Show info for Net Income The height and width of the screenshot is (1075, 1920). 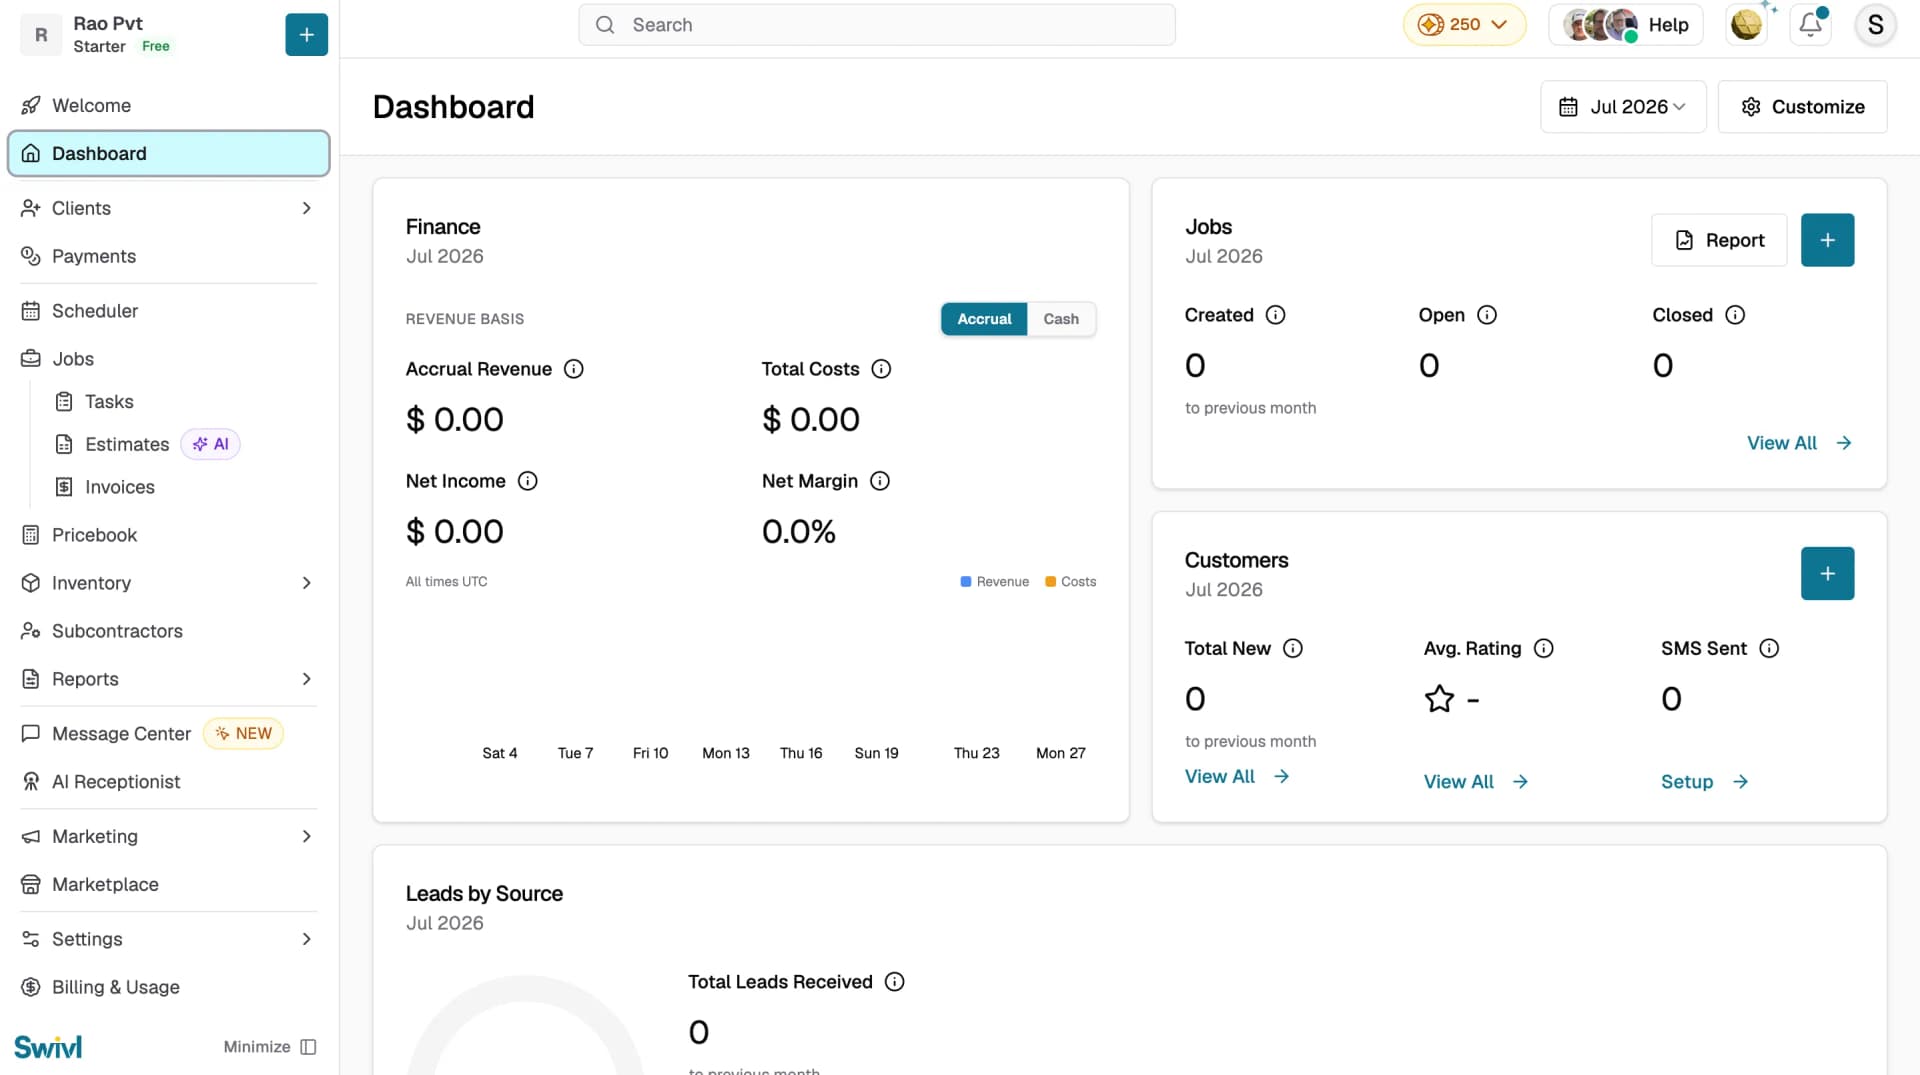(528, 481)
